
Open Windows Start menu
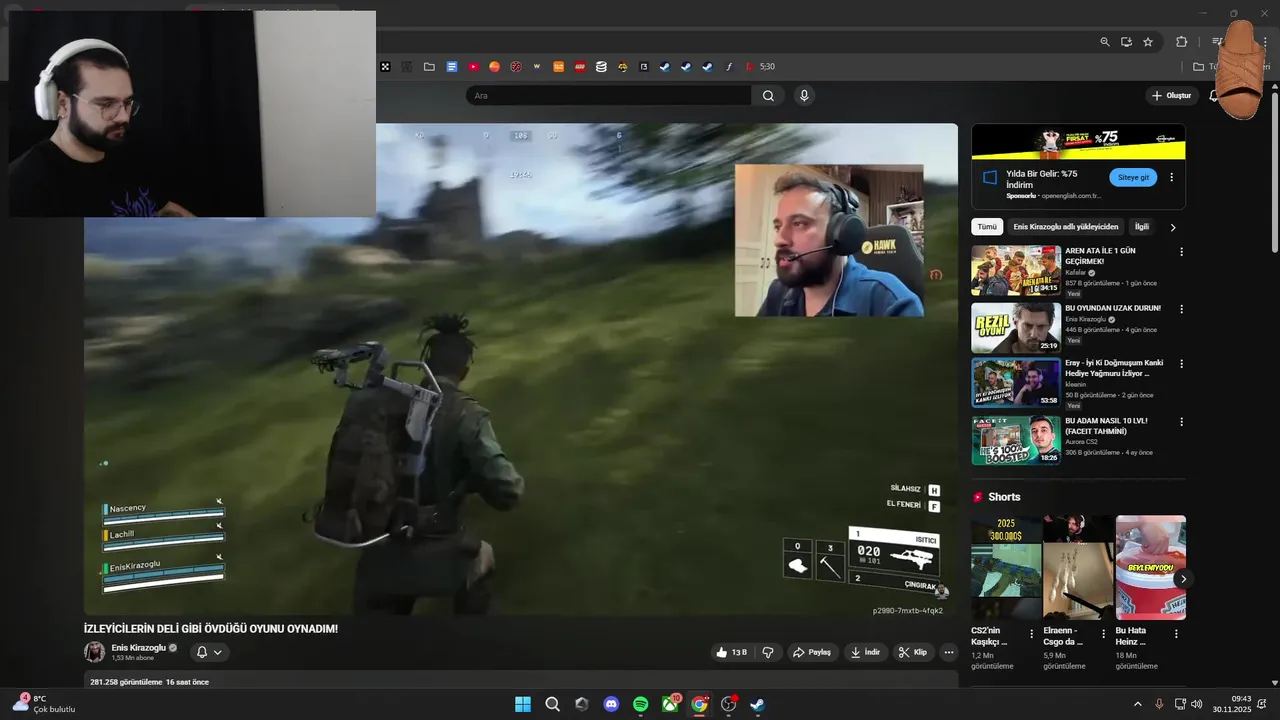(523, 704)
